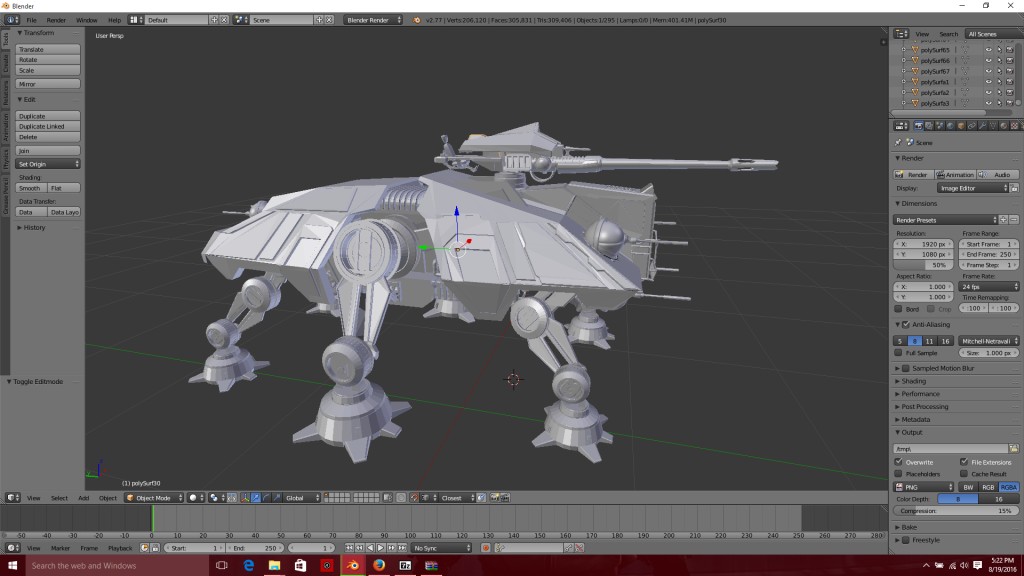Click the Compression percentage slider

pyautogui.click(x=956, y=510)
